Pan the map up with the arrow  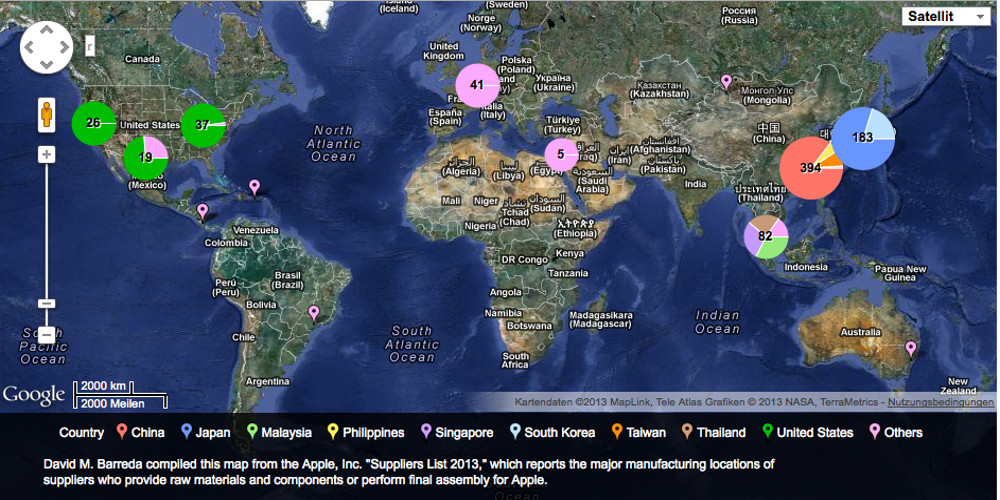[x=47, y=30]
